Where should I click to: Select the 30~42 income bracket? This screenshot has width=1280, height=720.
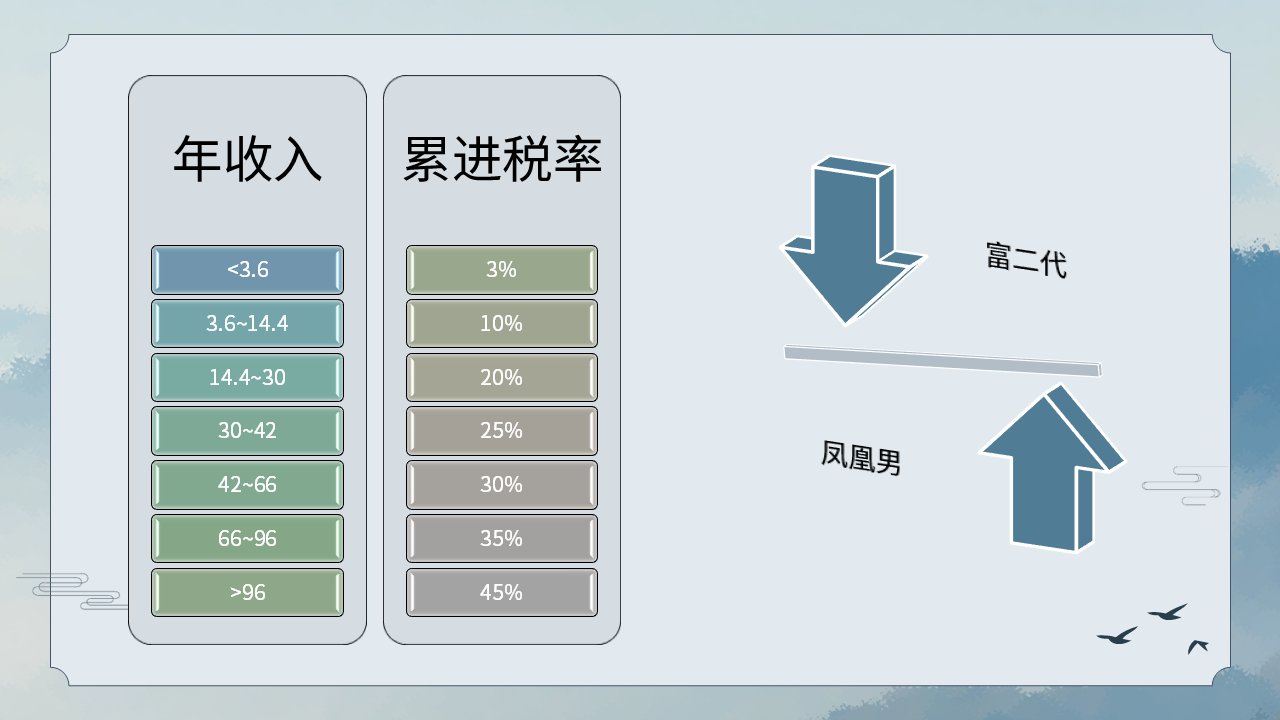pyautogui.click(x=247, y=431)
